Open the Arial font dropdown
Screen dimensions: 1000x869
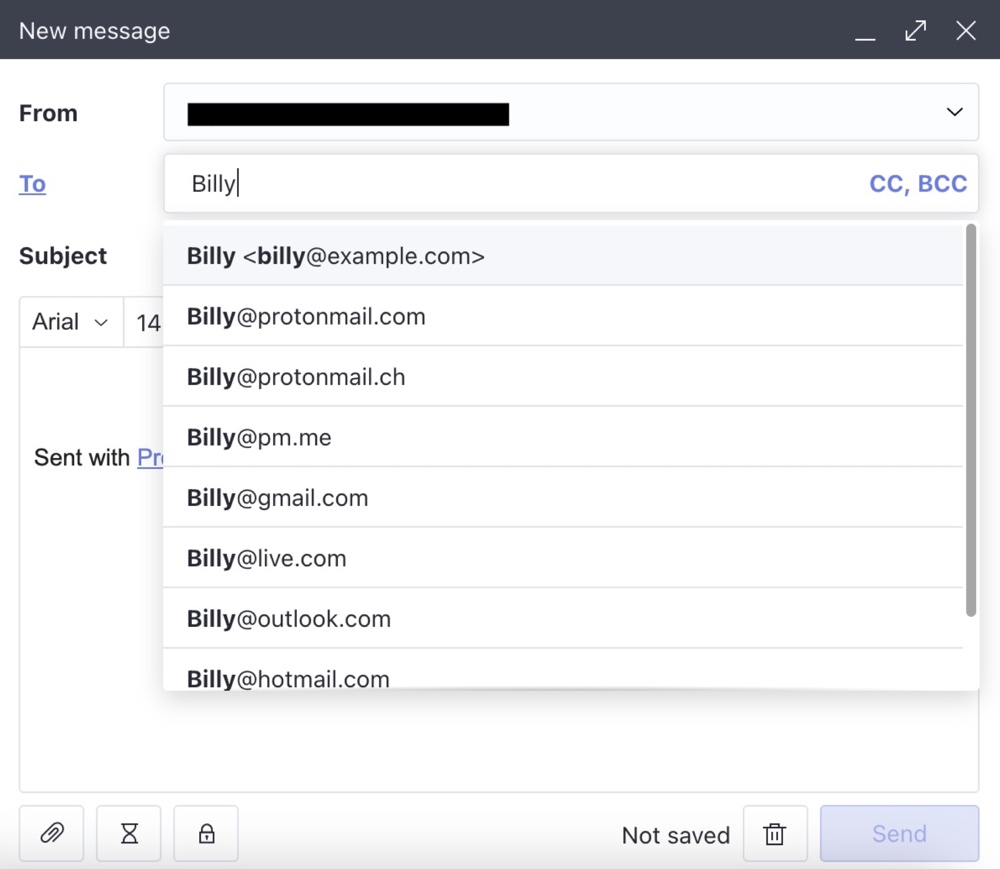pos(70,321)
